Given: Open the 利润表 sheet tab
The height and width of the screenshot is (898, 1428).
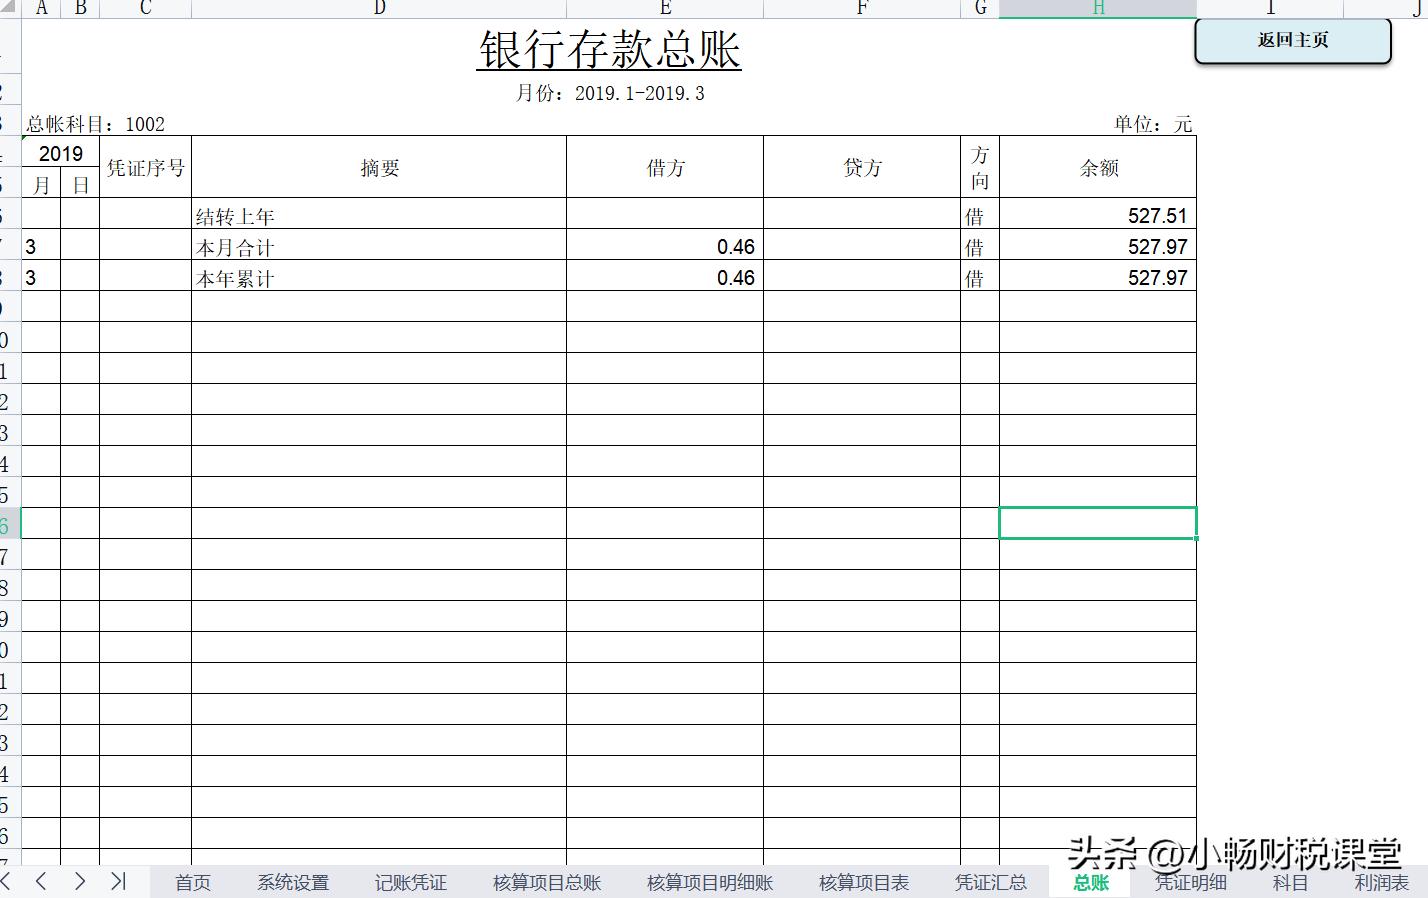Looking at the screenshot, I should point(1381,882).
